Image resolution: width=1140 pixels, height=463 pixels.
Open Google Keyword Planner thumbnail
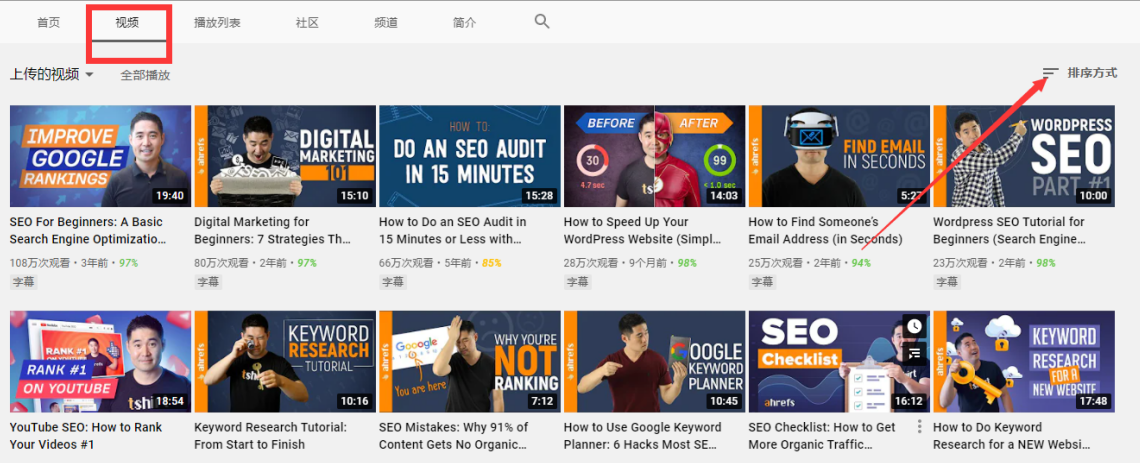click(x=654, y=362)
